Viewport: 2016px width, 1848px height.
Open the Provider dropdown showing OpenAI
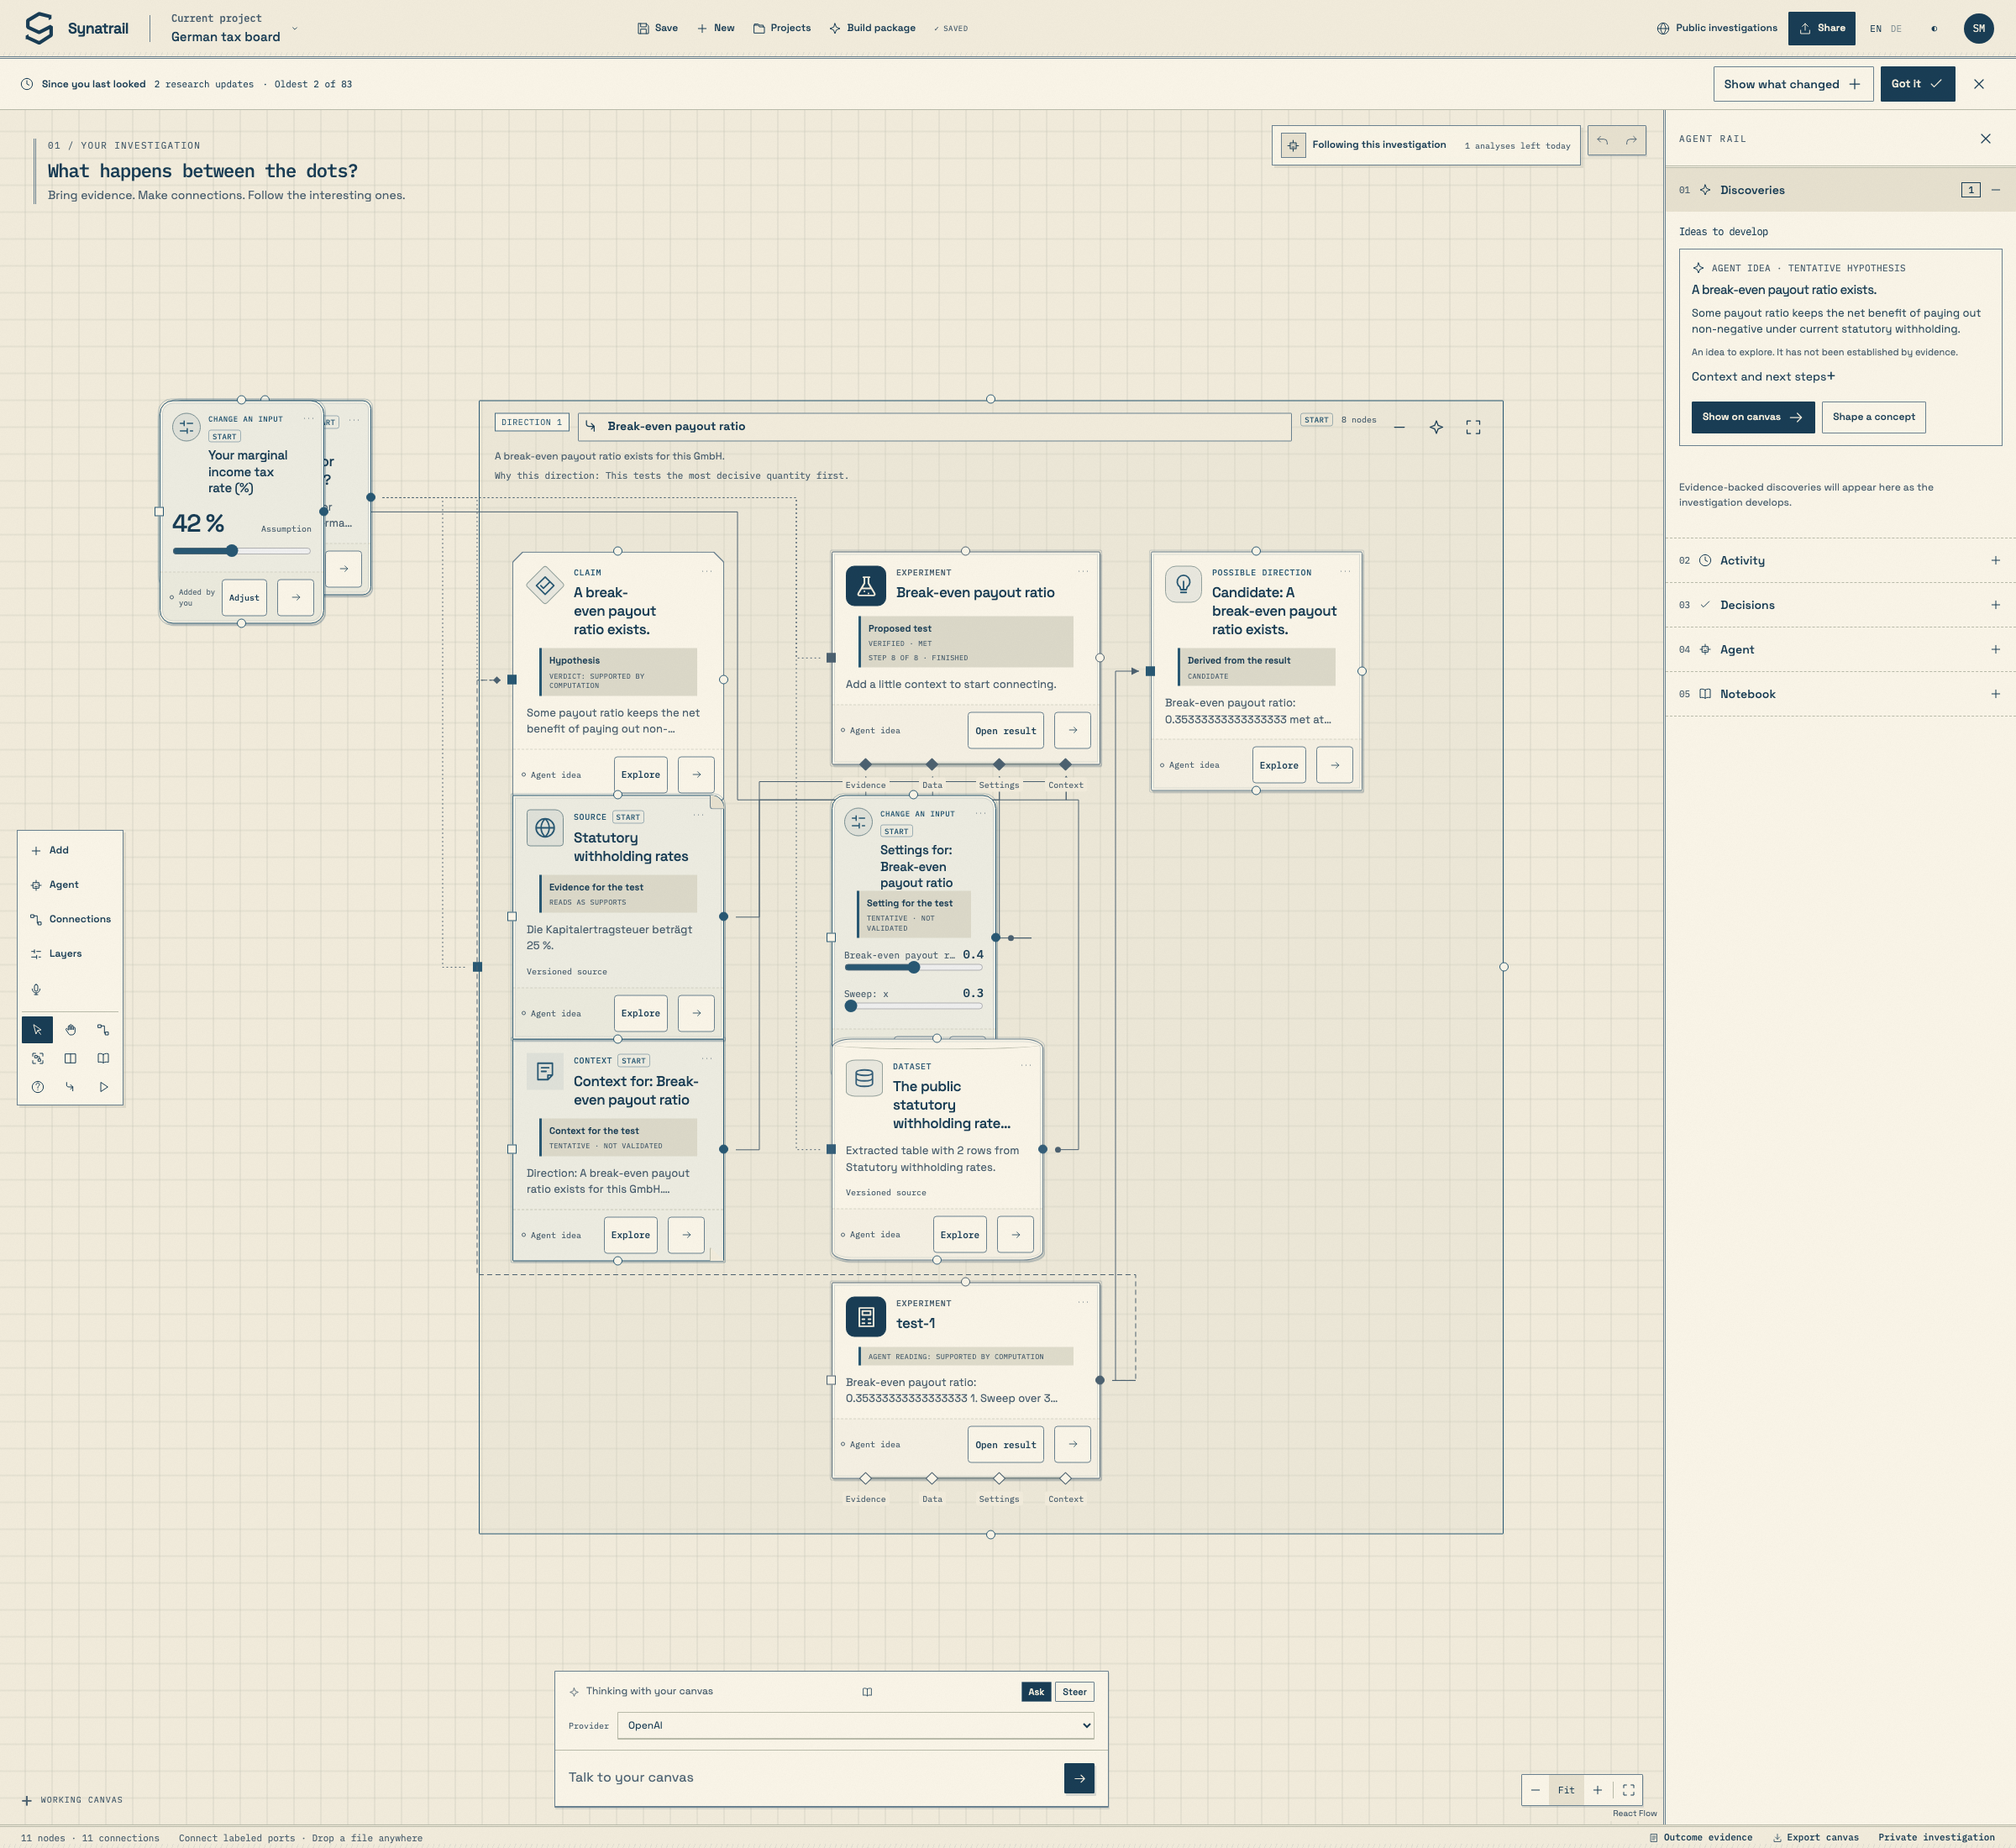tap(855, 1725)
